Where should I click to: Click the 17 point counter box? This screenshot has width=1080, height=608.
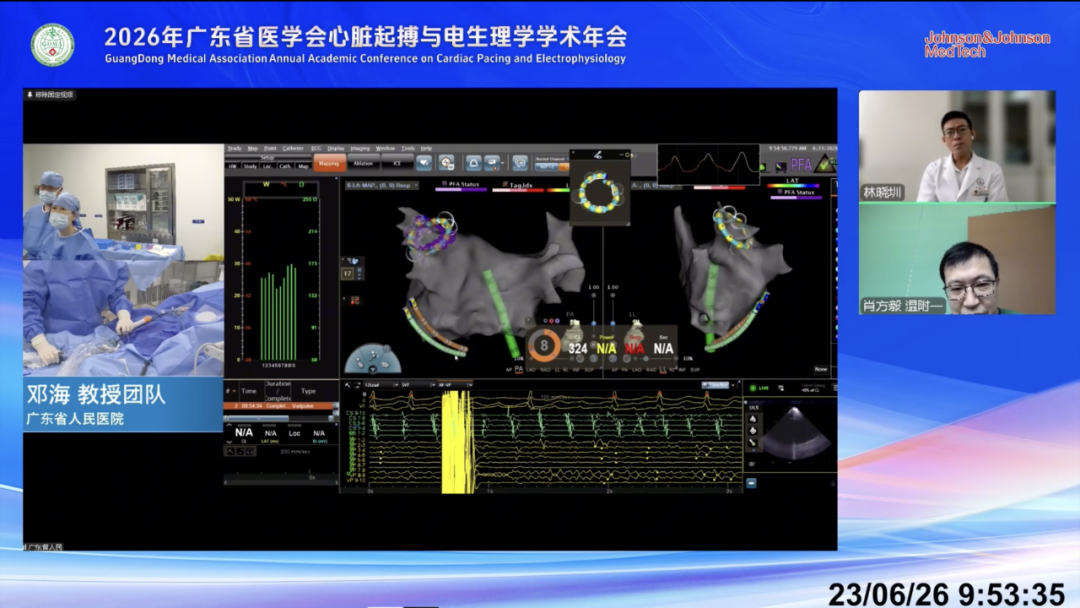pyautogui.click(x=348, y=273)
